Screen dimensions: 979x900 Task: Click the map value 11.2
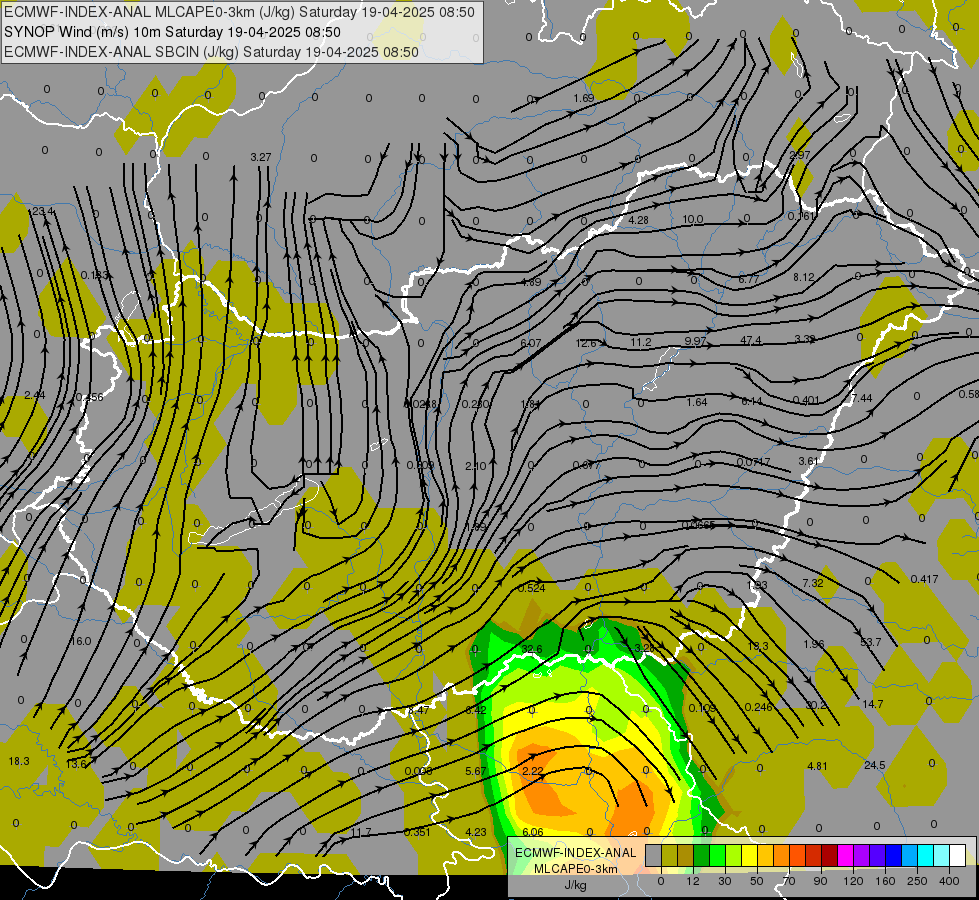641,342
